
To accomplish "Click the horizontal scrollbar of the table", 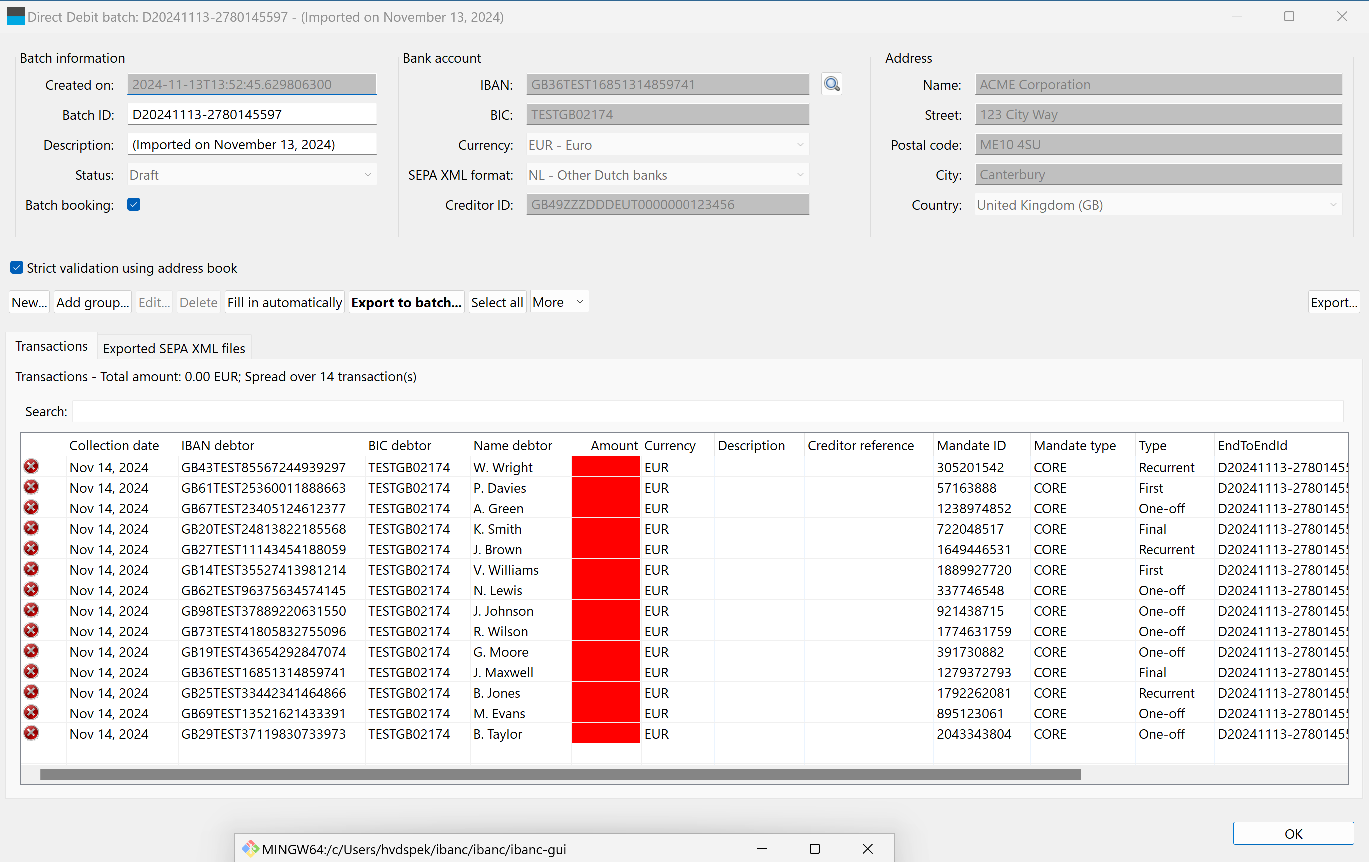I will (560, 774).
